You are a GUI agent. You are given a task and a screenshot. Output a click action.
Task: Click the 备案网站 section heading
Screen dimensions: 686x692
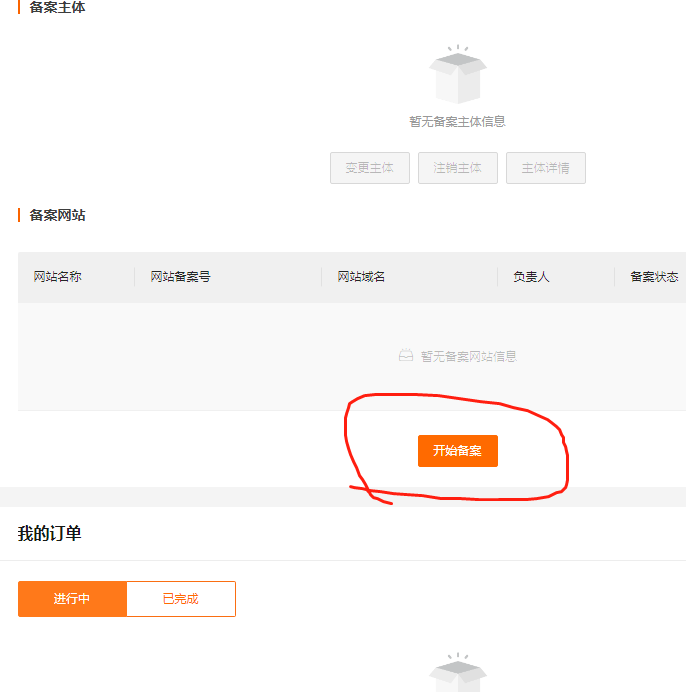coord(57,215)
